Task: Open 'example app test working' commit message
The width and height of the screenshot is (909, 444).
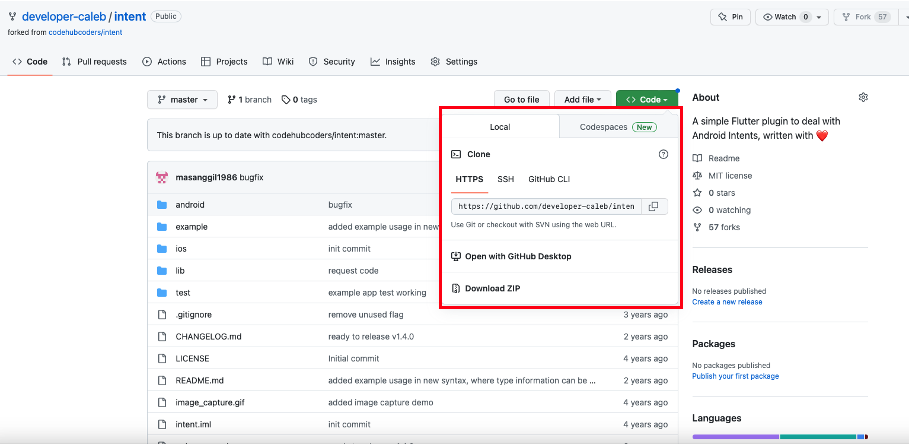Action: (377, 293)
